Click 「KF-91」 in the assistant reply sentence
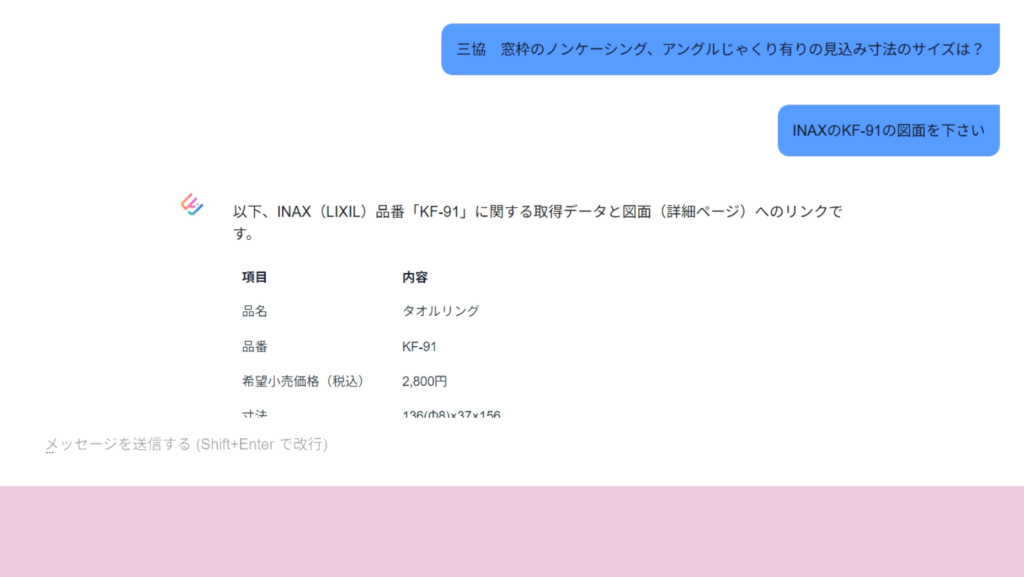Viewport: 1024px width, 577px height. pos(442,212)
